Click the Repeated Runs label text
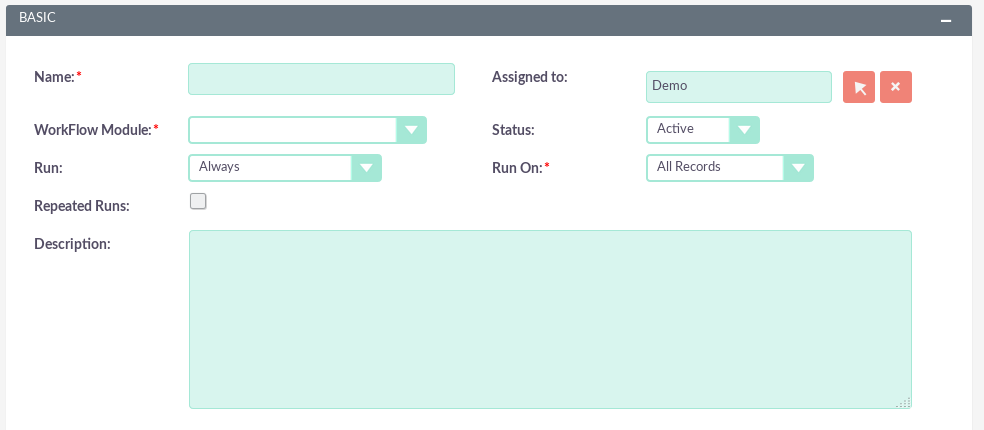984x430 pixels. pos(82,205)
